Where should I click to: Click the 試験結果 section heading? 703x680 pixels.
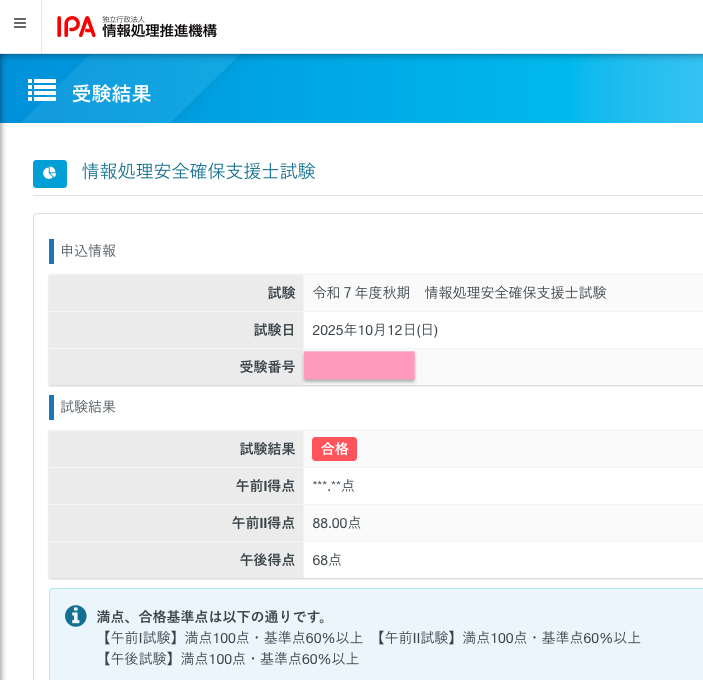point(88,407)
